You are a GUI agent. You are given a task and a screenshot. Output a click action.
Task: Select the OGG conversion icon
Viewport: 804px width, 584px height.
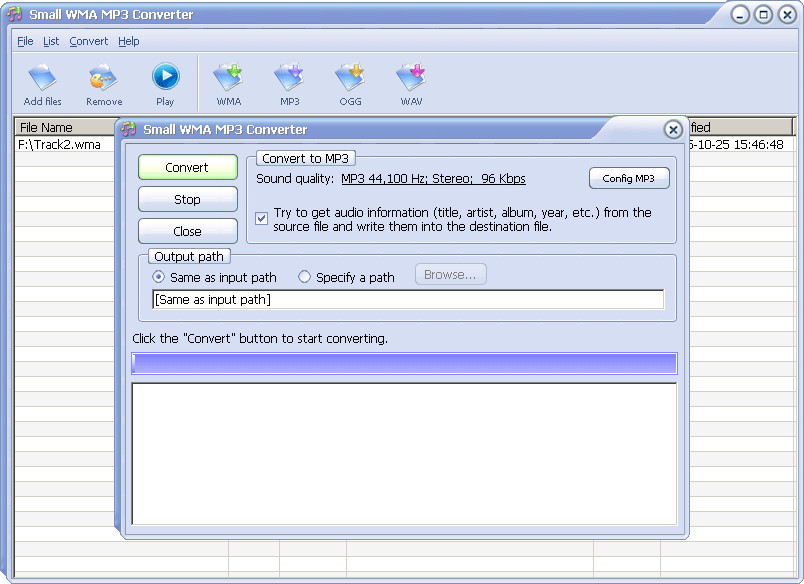pyautogui.click(x=350, y=85)
